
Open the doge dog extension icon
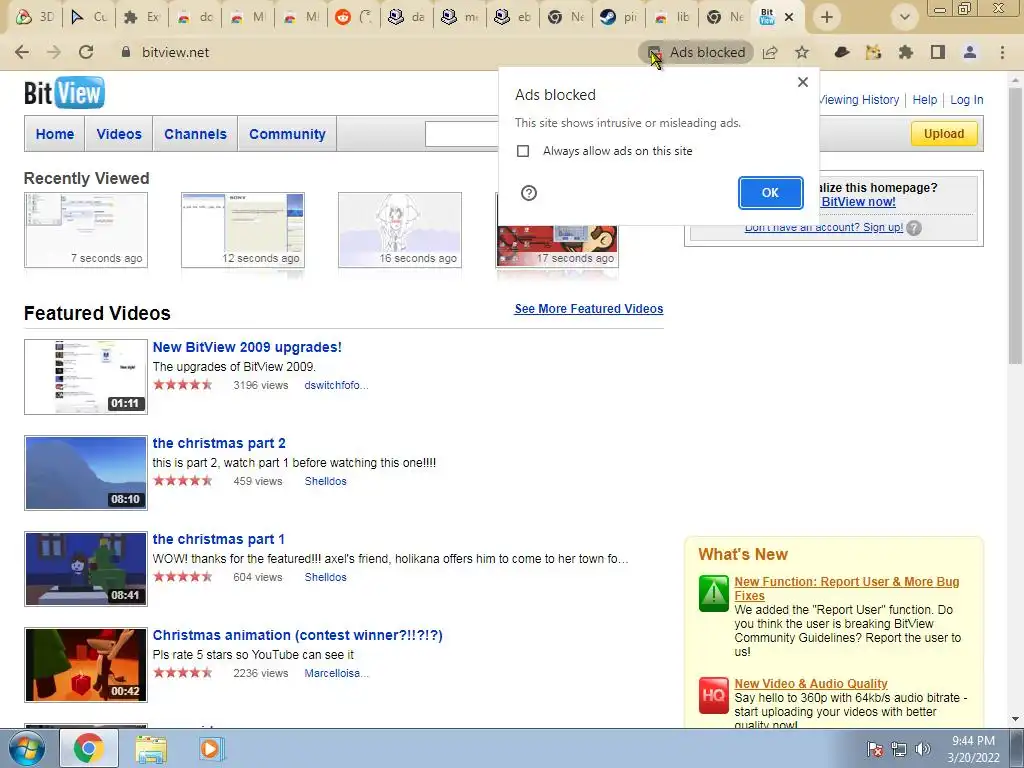pos(873,52)
